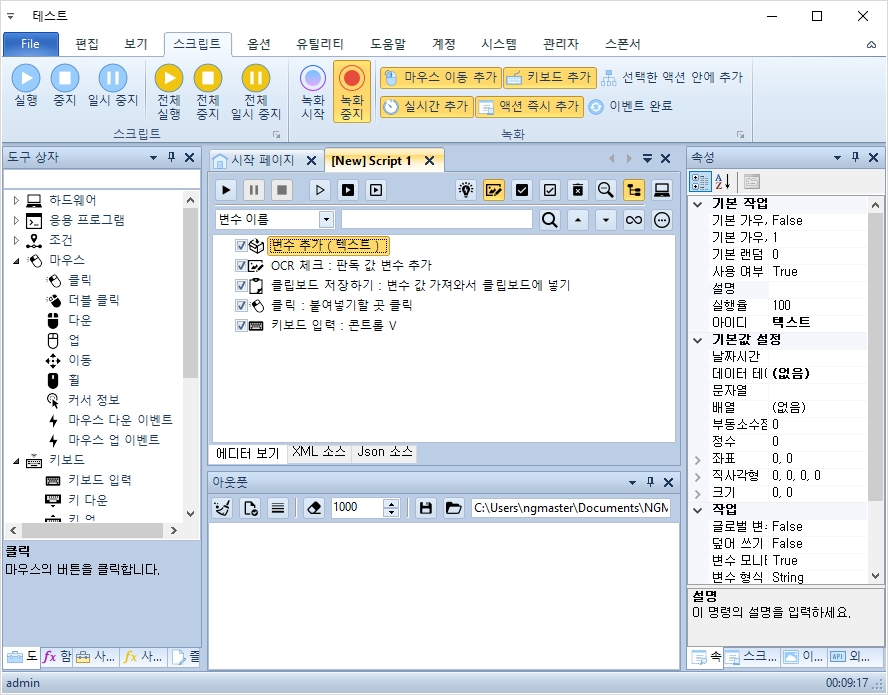Screen dimensions: 888x695
Task: Switch to the Json 소스 view tab
Action: pos(385,452)
